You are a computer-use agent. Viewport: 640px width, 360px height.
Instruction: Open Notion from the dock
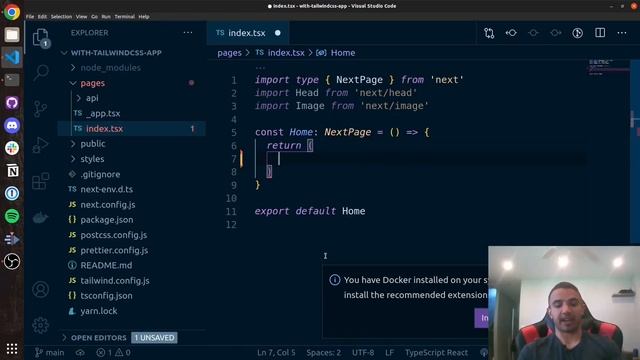point(12,171)
